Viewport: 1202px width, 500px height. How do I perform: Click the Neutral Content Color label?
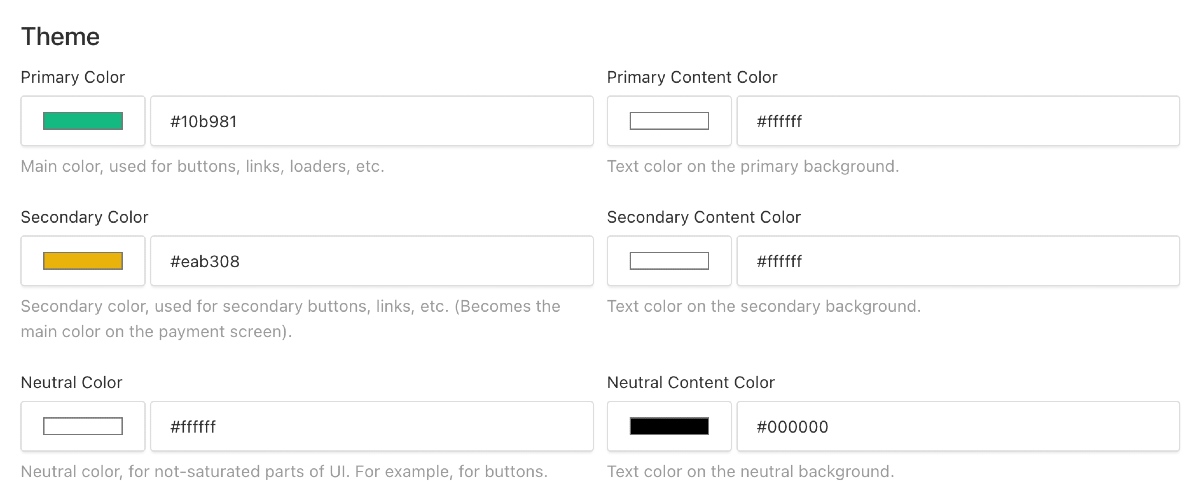coord(691,382)
